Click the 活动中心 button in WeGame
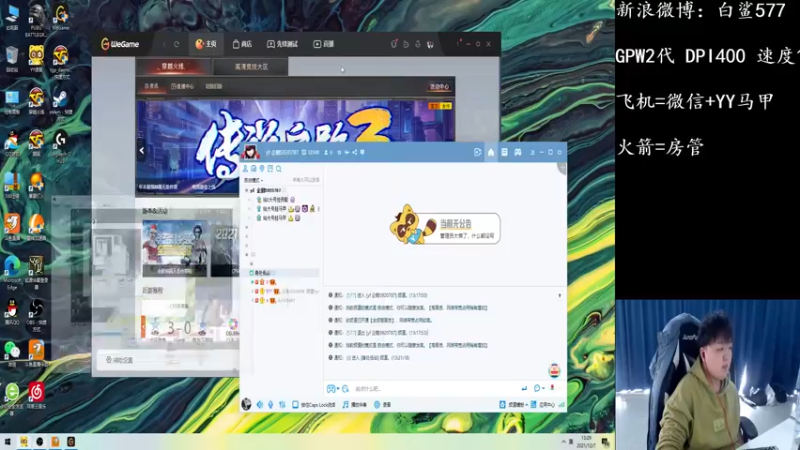800x450 pixels. [x=439, y=87]
